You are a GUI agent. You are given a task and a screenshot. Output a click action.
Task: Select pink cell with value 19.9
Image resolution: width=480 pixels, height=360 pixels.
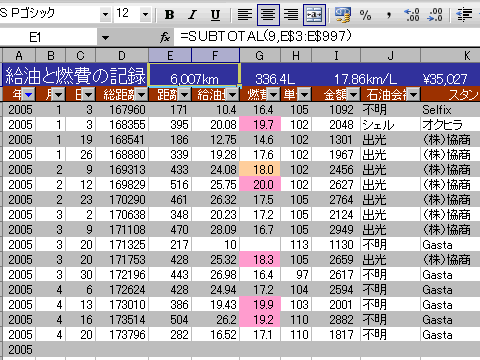tap(260, 305)
